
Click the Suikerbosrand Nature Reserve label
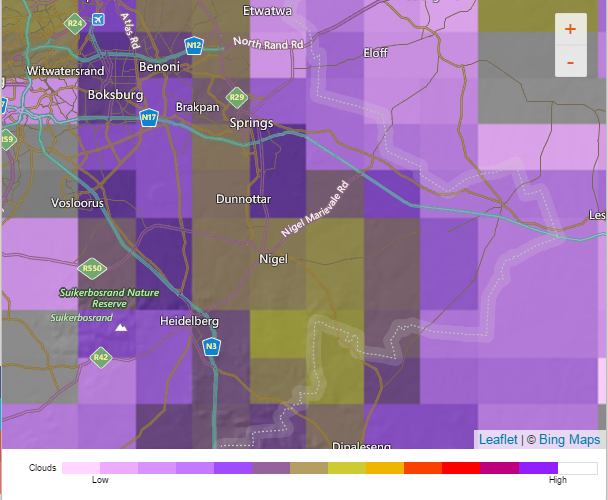(110, 297)
